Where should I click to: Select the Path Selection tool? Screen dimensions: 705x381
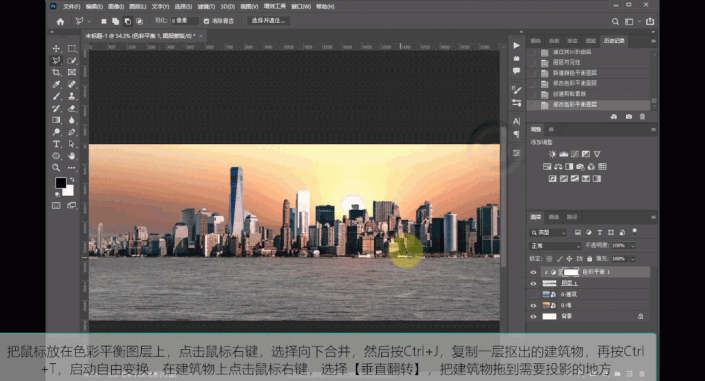(71, 144)
